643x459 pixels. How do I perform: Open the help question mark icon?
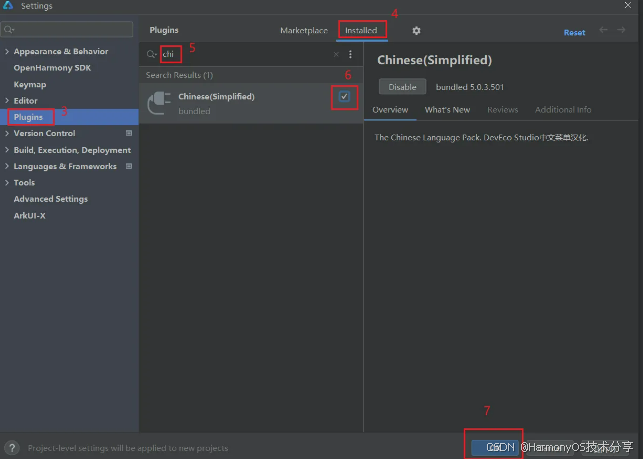(x=12, y=448)
